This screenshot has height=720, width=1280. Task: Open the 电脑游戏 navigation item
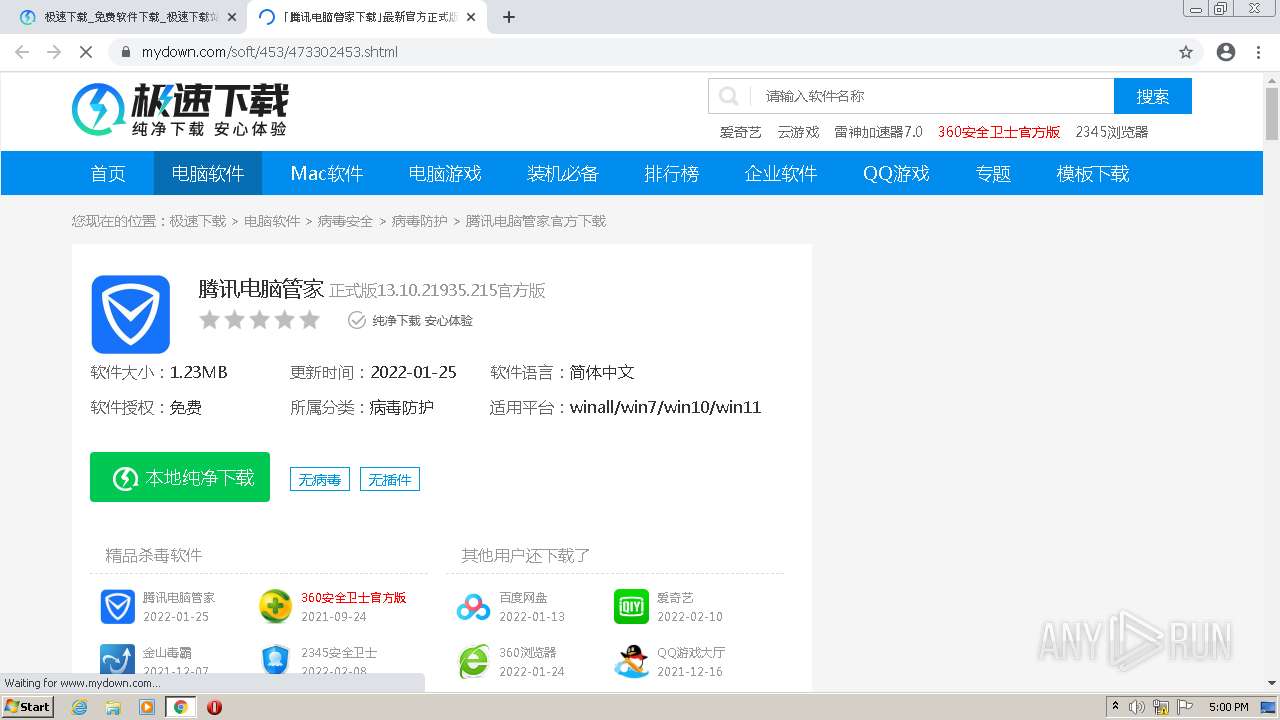point(445,173)
